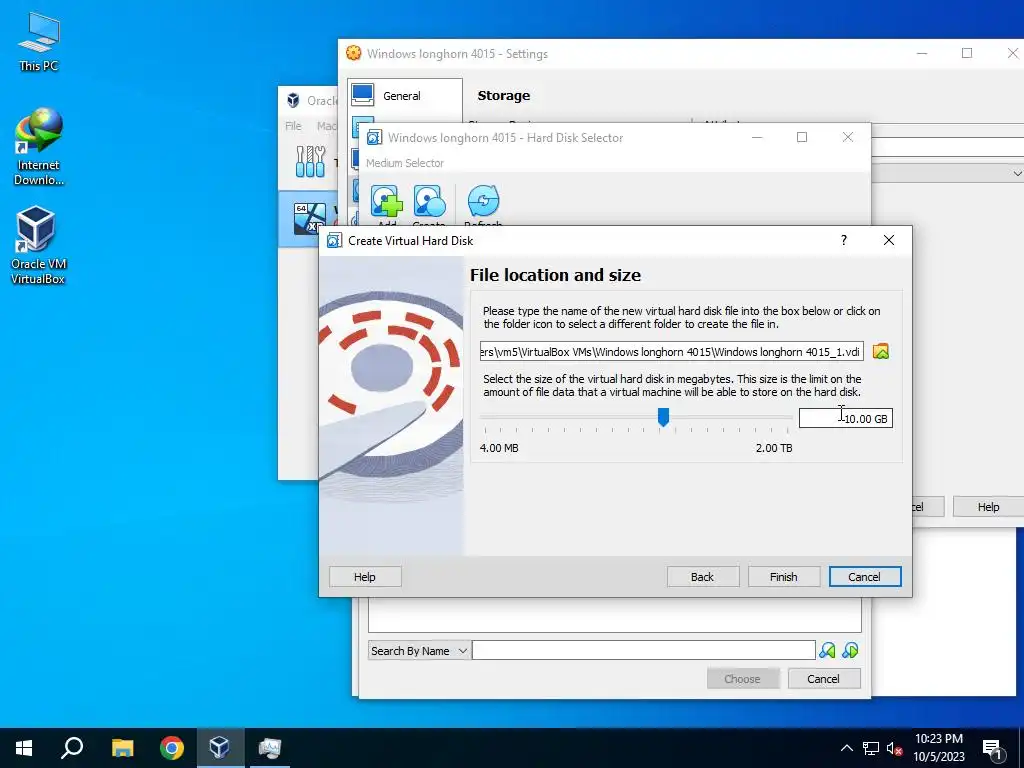1024x768 pixels.
Task: Minimize the Hard Disk Selector window
Action: 757,137
